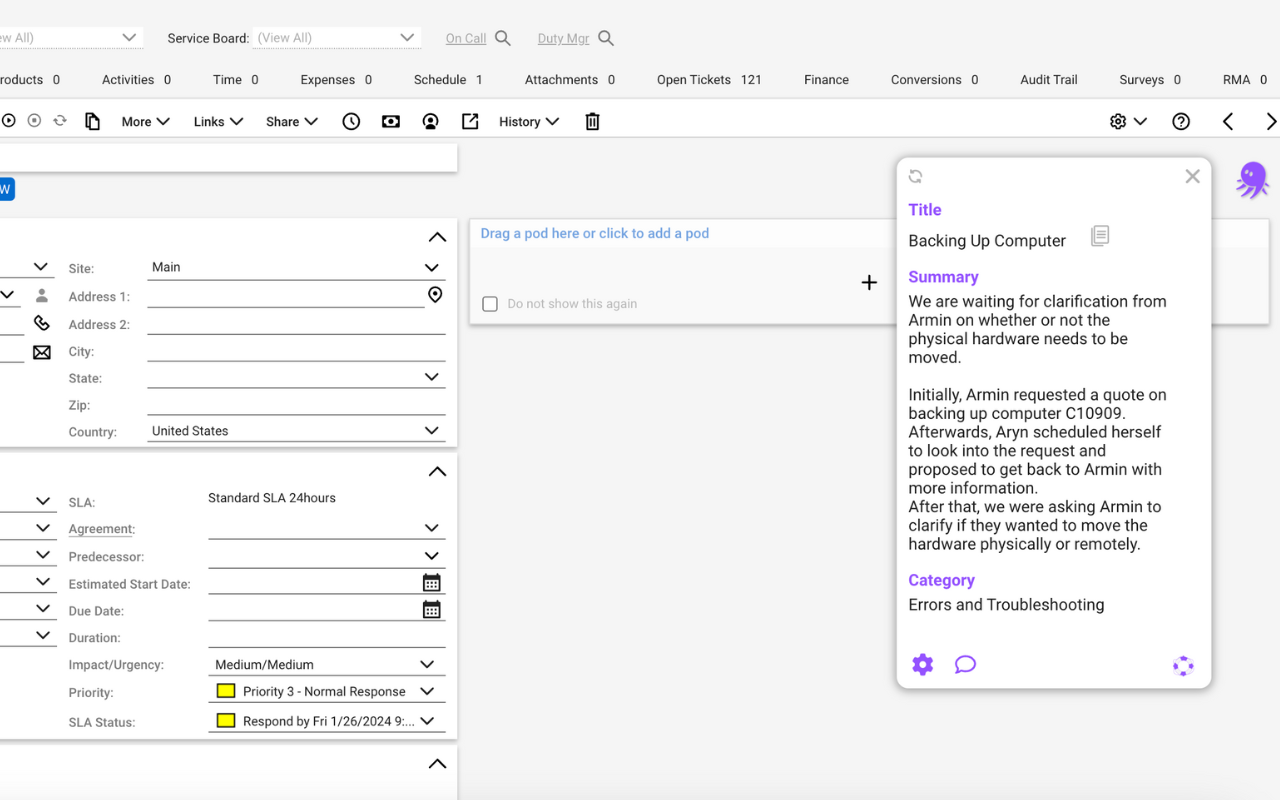This screenshot has height=800, width=1280.
Task: Open the Impact/Urgency dropdown
Action: (x=427, y=665)
